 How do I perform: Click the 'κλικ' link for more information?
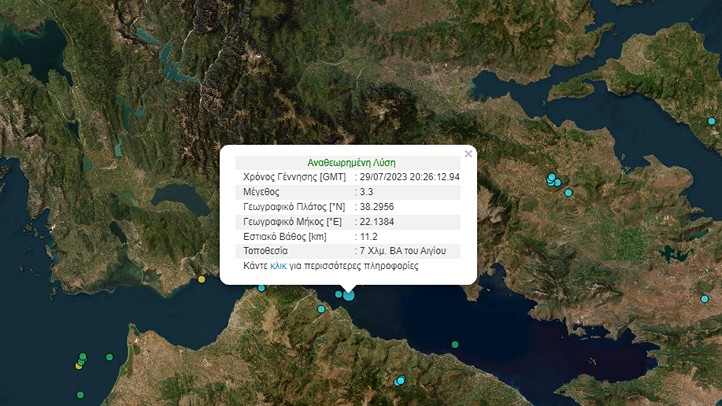point(281,267)
